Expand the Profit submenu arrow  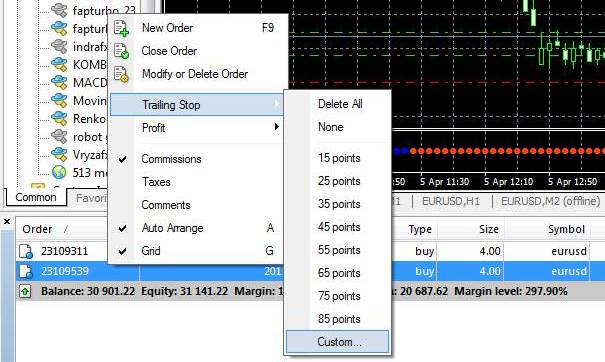click(276, 127)
